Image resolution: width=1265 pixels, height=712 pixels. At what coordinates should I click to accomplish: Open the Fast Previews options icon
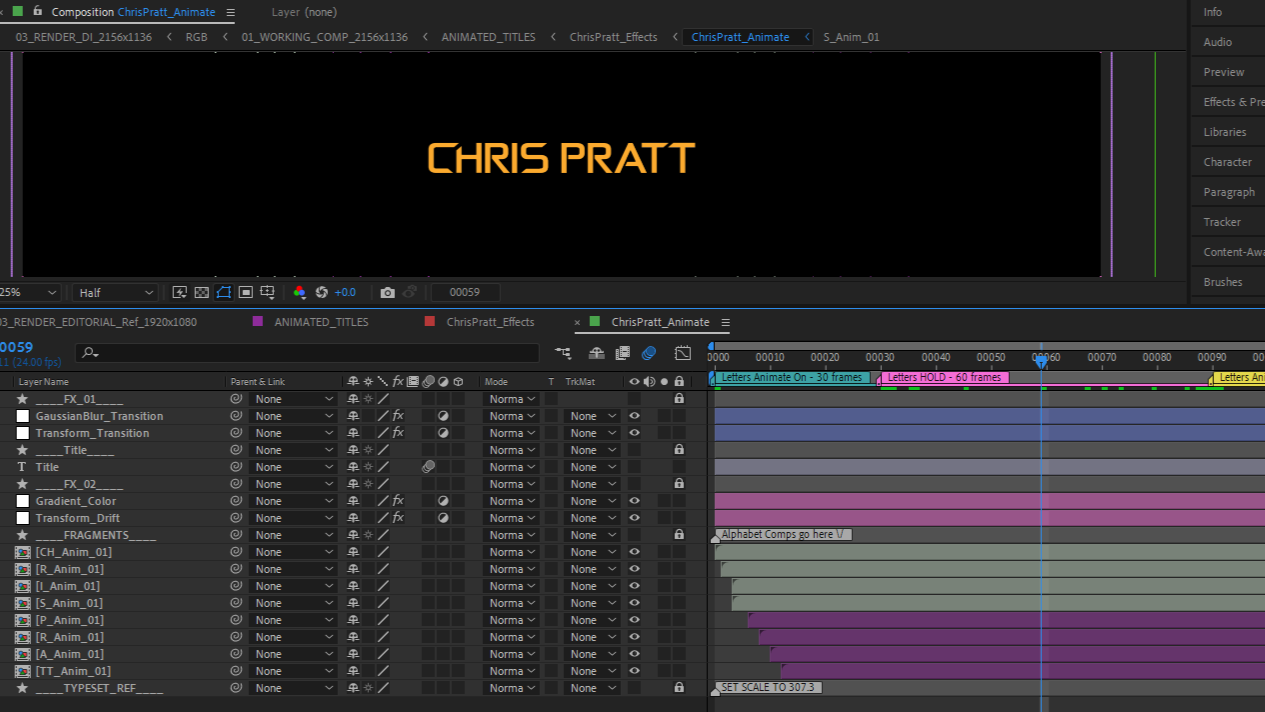coord(179,292)
